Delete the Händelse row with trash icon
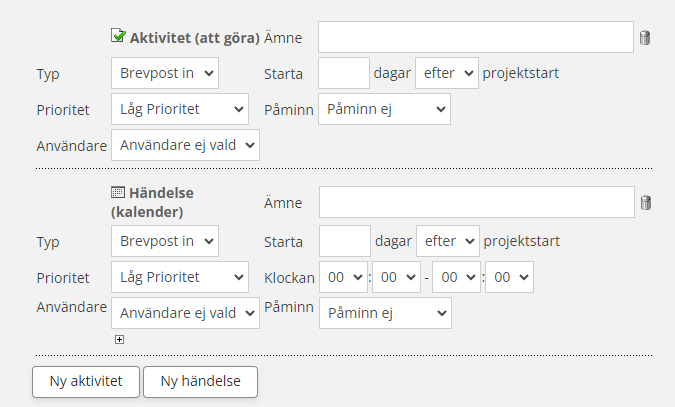This screenshot has height=407, width=675. [645, 204]
